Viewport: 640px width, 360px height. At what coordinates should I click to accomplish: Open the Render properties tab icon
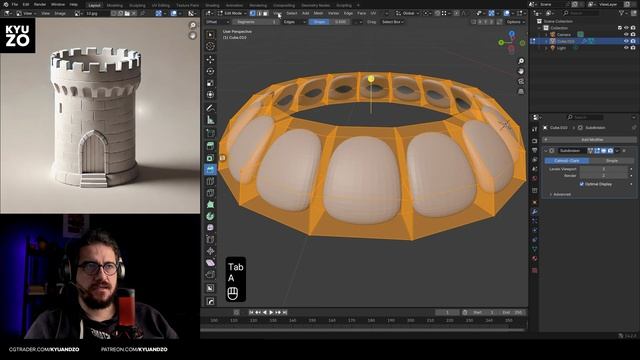click(535, 141)
